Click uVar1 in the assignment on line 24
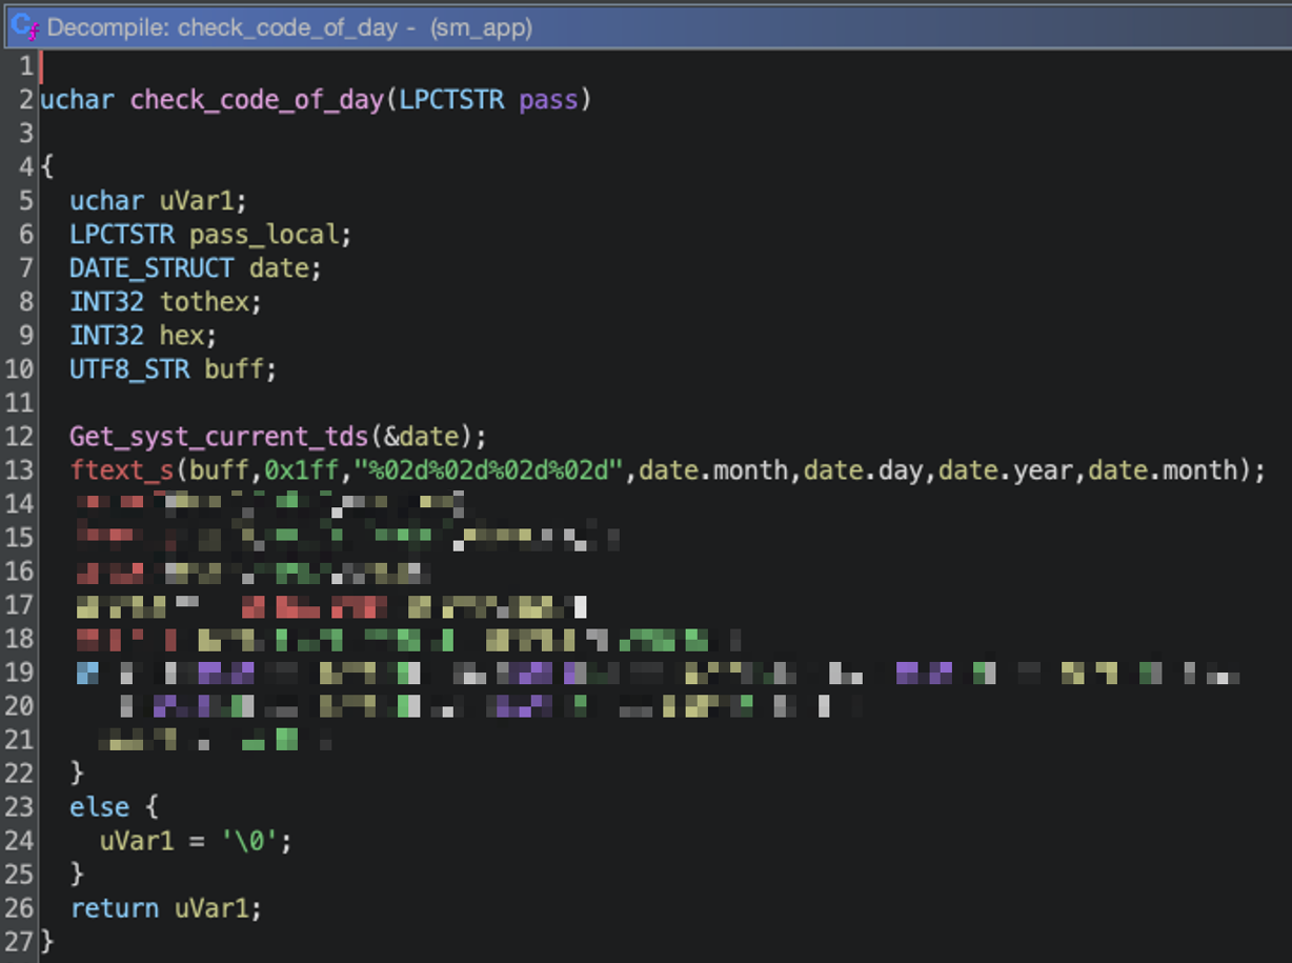This screenshot has height=963, width=1292. (136, 842)
